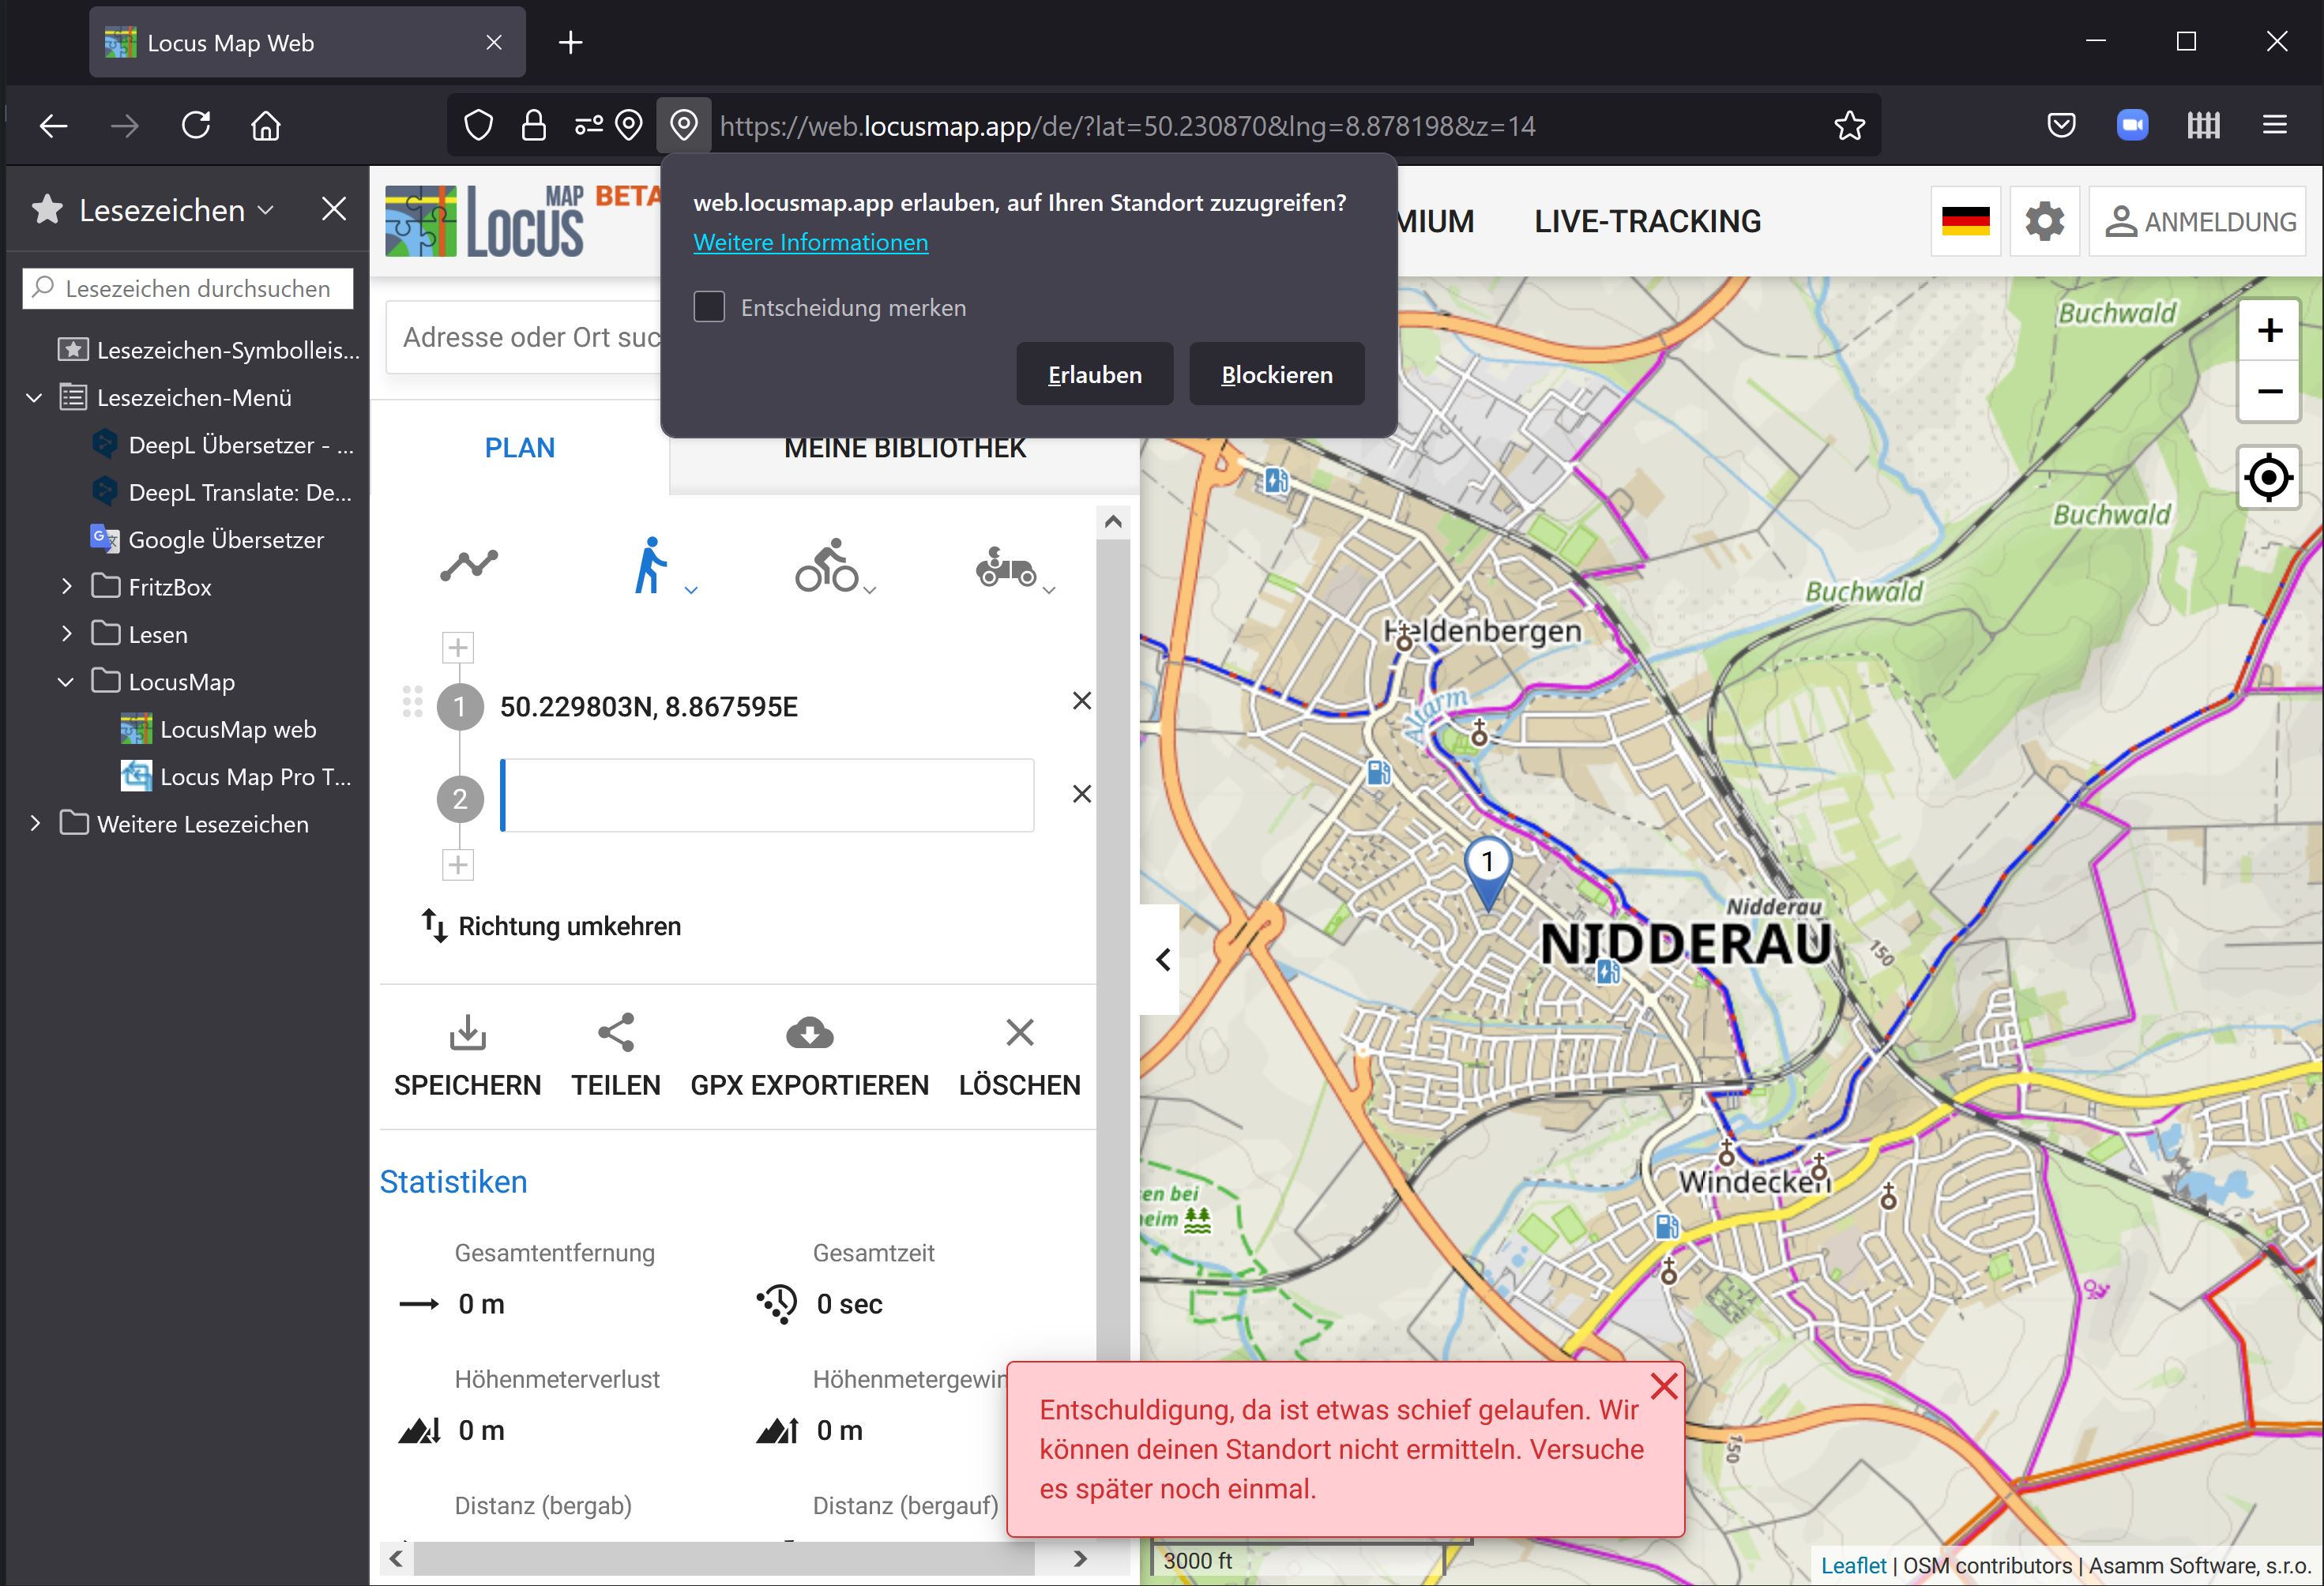
Task: Select the cycling route profile icon
Action: click(x=827, y=566)
